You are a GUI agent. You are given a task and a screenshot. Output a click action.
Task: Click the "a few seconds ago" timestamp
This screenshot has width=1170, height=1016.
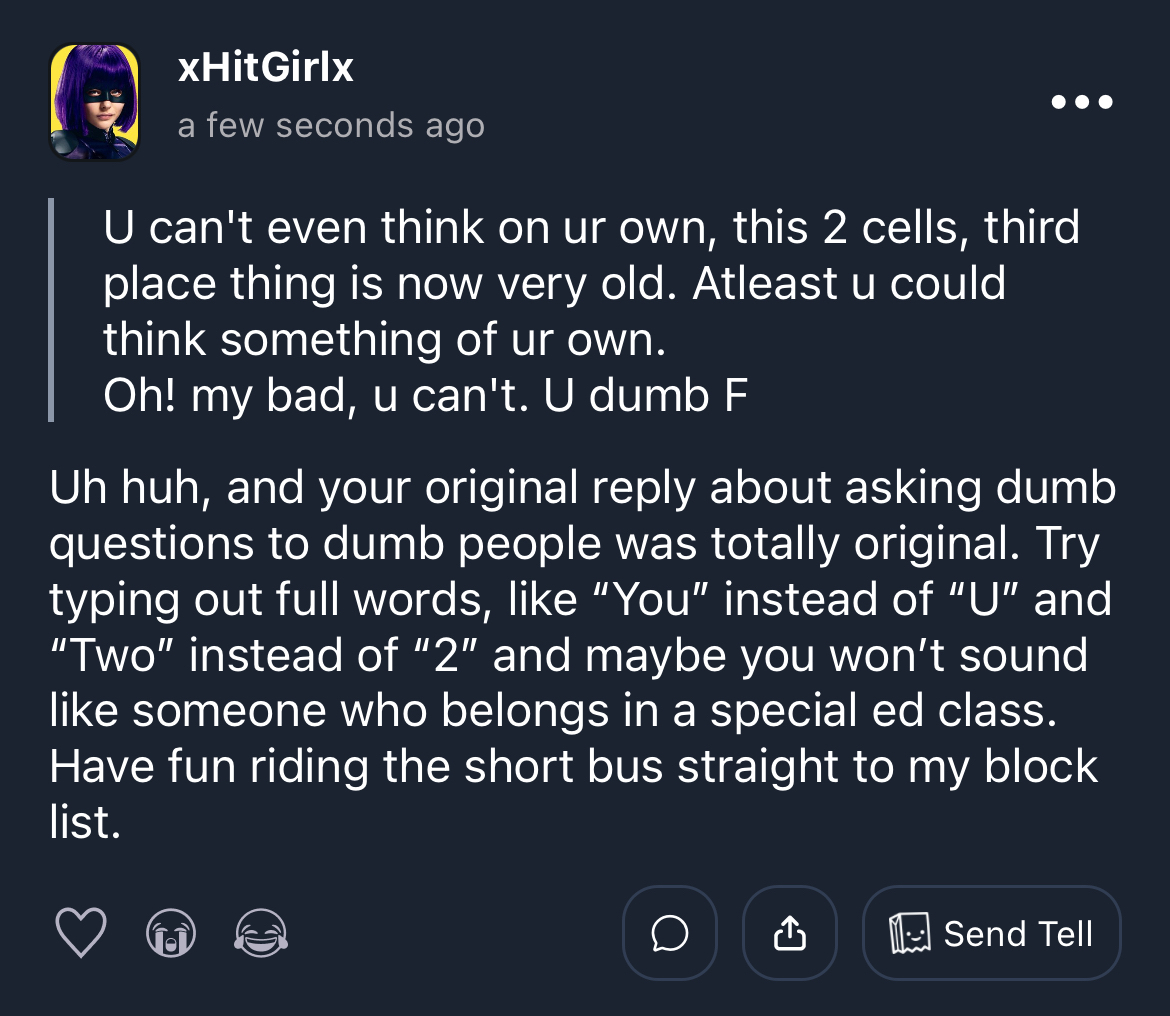tap(331, 126)
